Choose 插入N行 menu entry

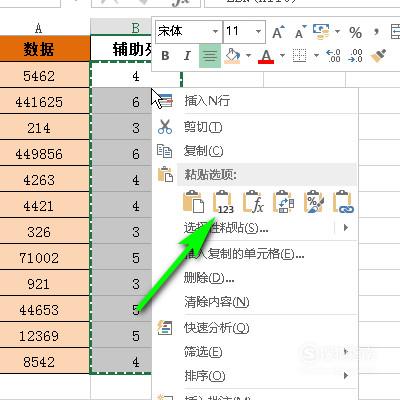point(254,100)
